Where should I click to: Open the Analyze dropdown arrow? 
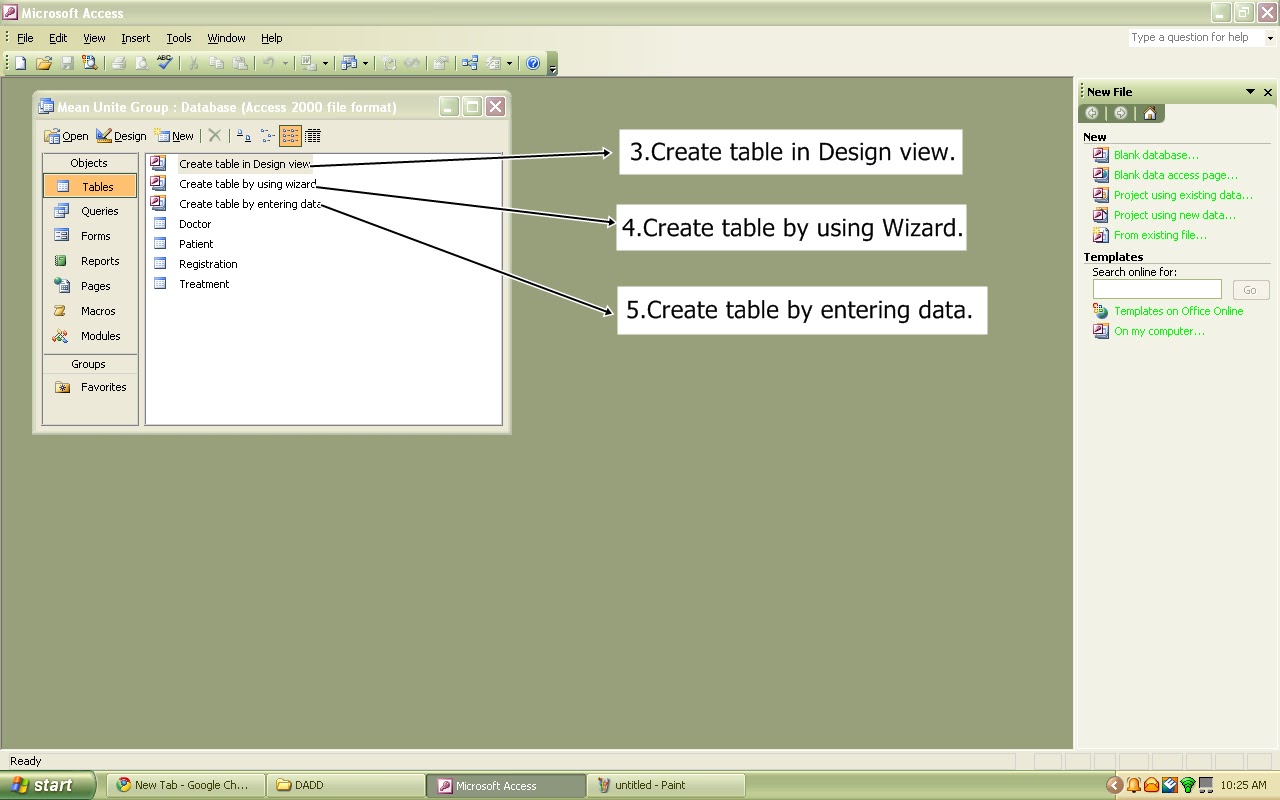(365, 63)
